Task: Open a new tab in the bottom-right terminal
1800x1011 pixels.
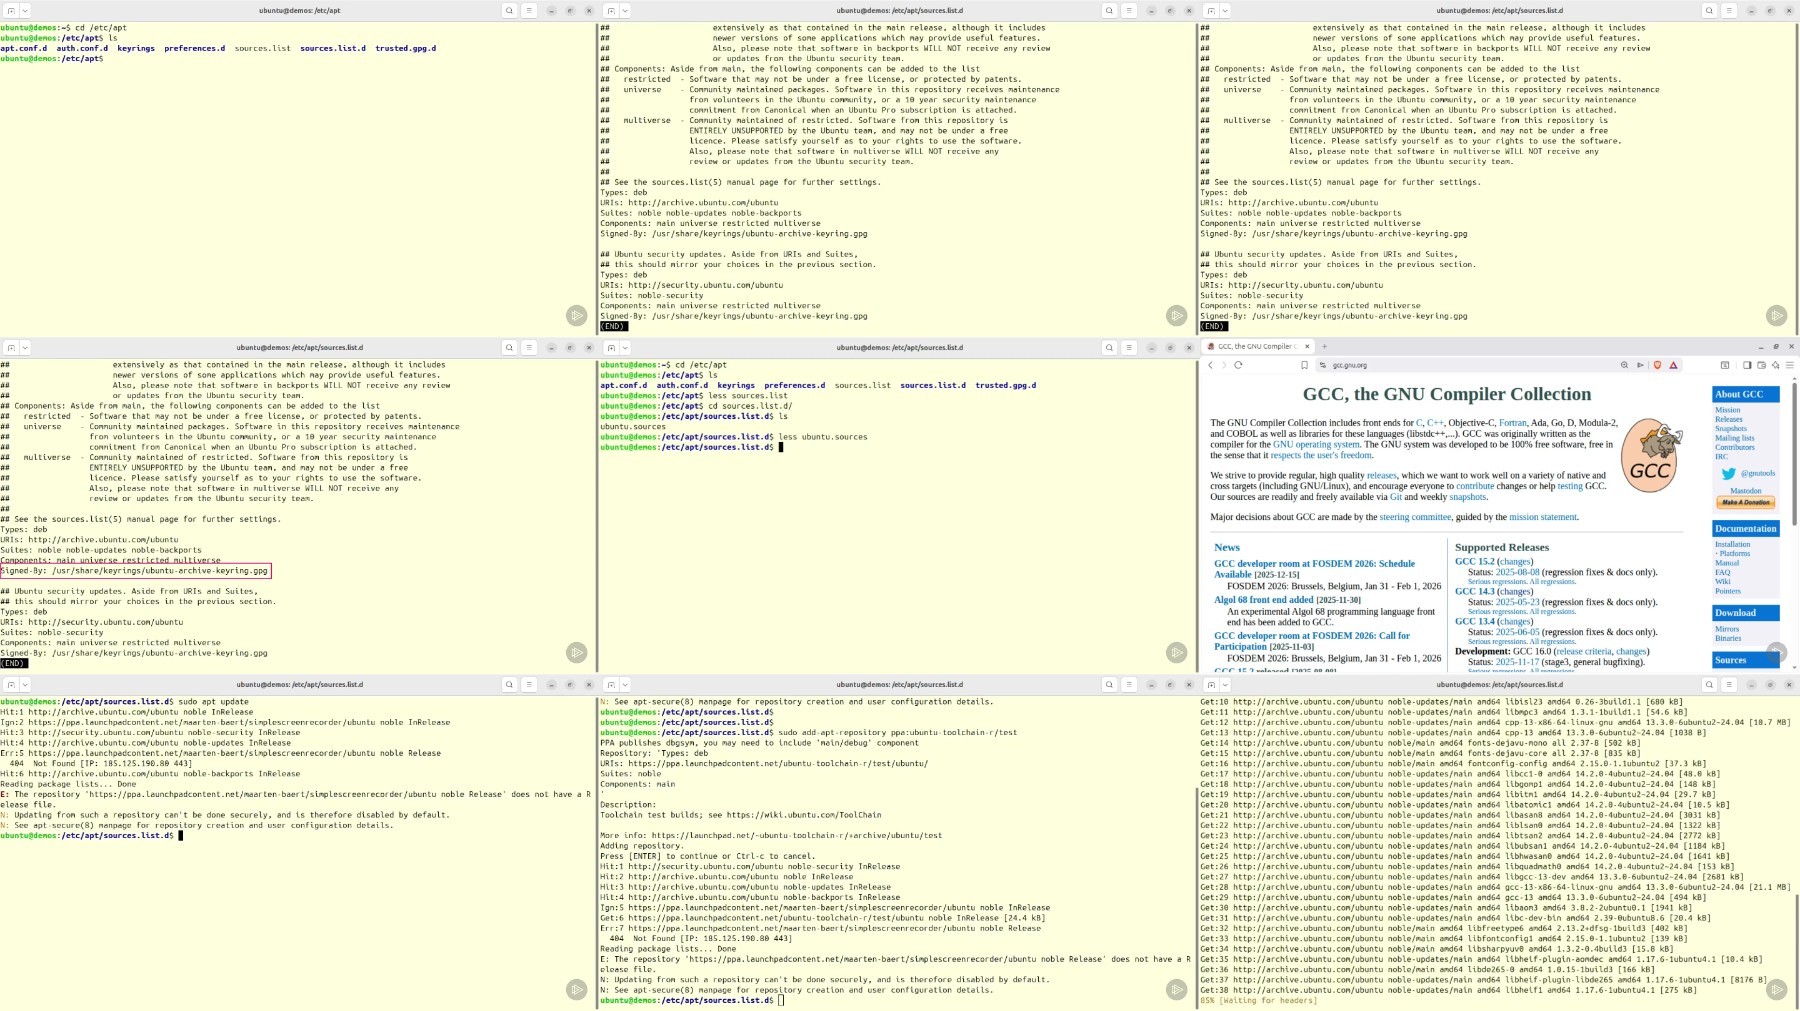Action: click(x=1211, y=684)
